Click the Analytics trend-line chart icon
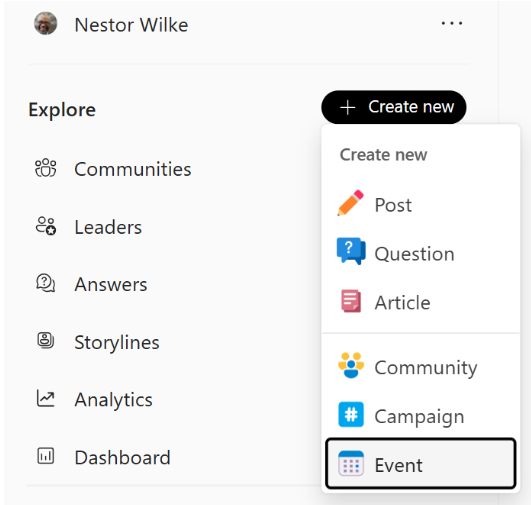This screenshot has width=531, height=505. point(46,398)
